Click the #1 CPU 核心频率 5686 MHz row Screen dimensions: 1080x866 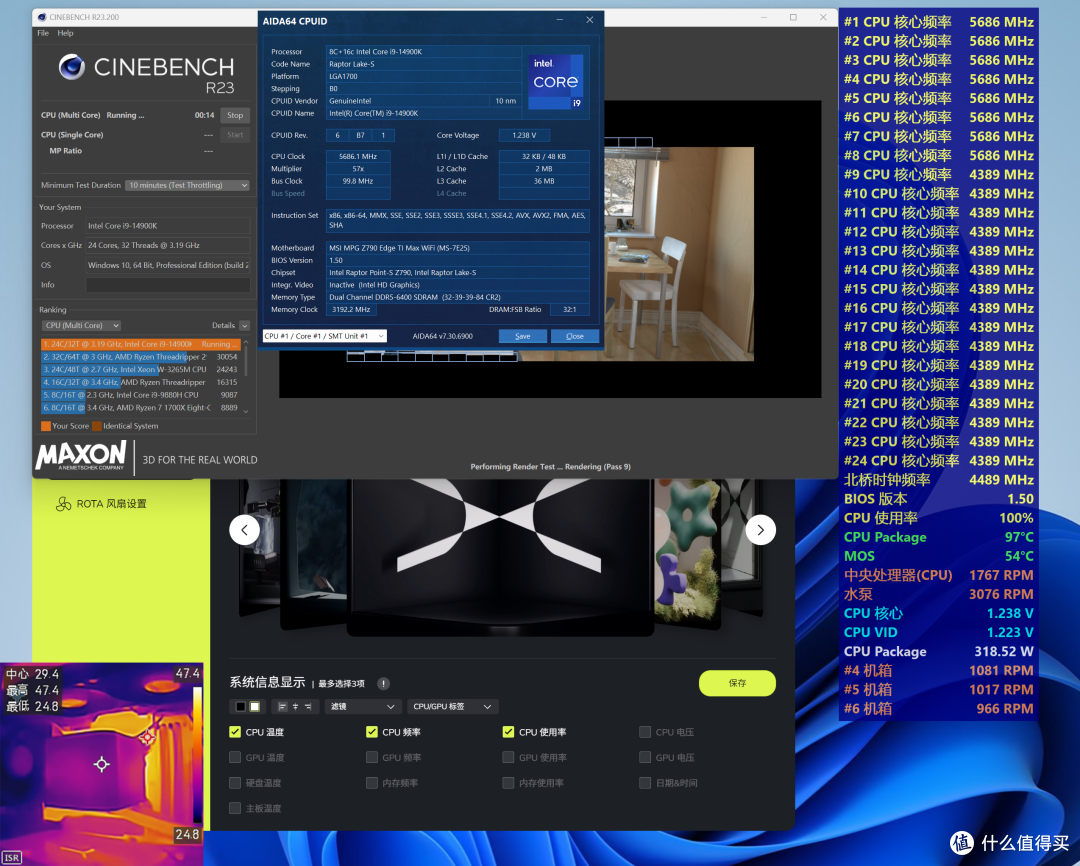(938, 22)
